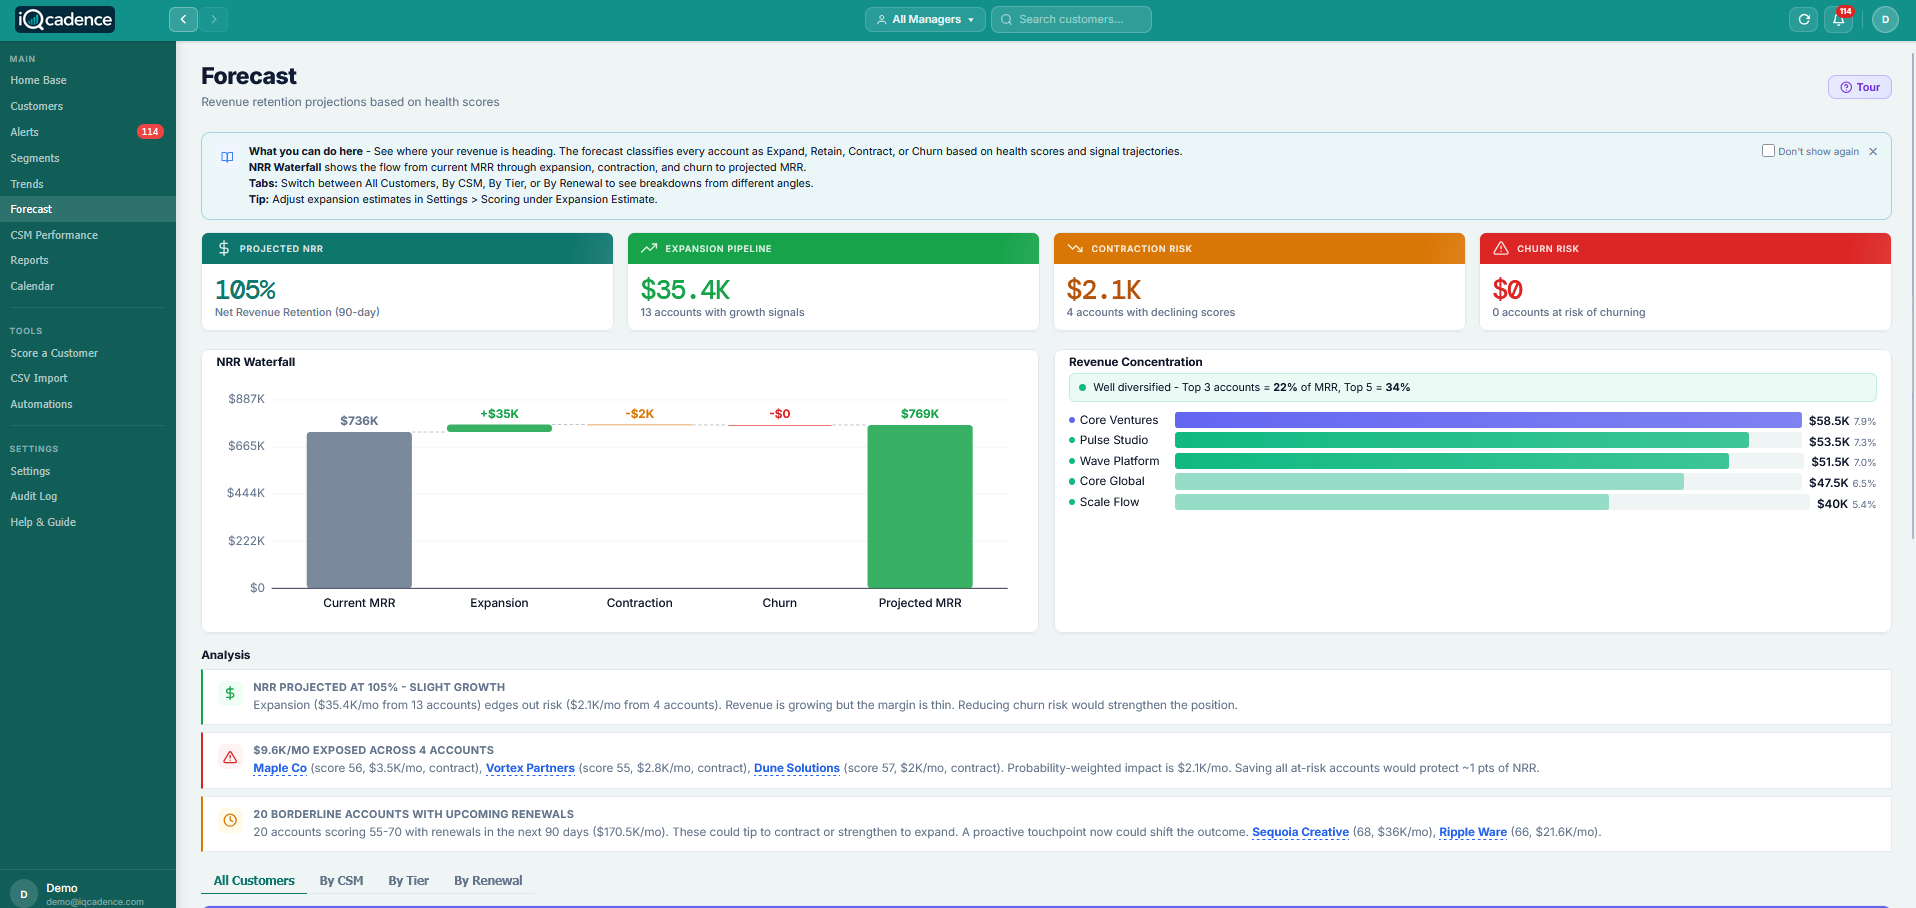Click the Tour button

tap(1859, 87)
